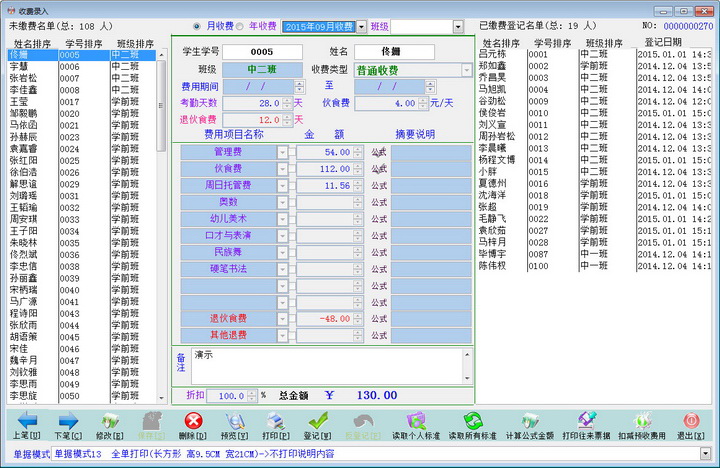Tick the checkbox in 民族舞 row

[292, 252]
